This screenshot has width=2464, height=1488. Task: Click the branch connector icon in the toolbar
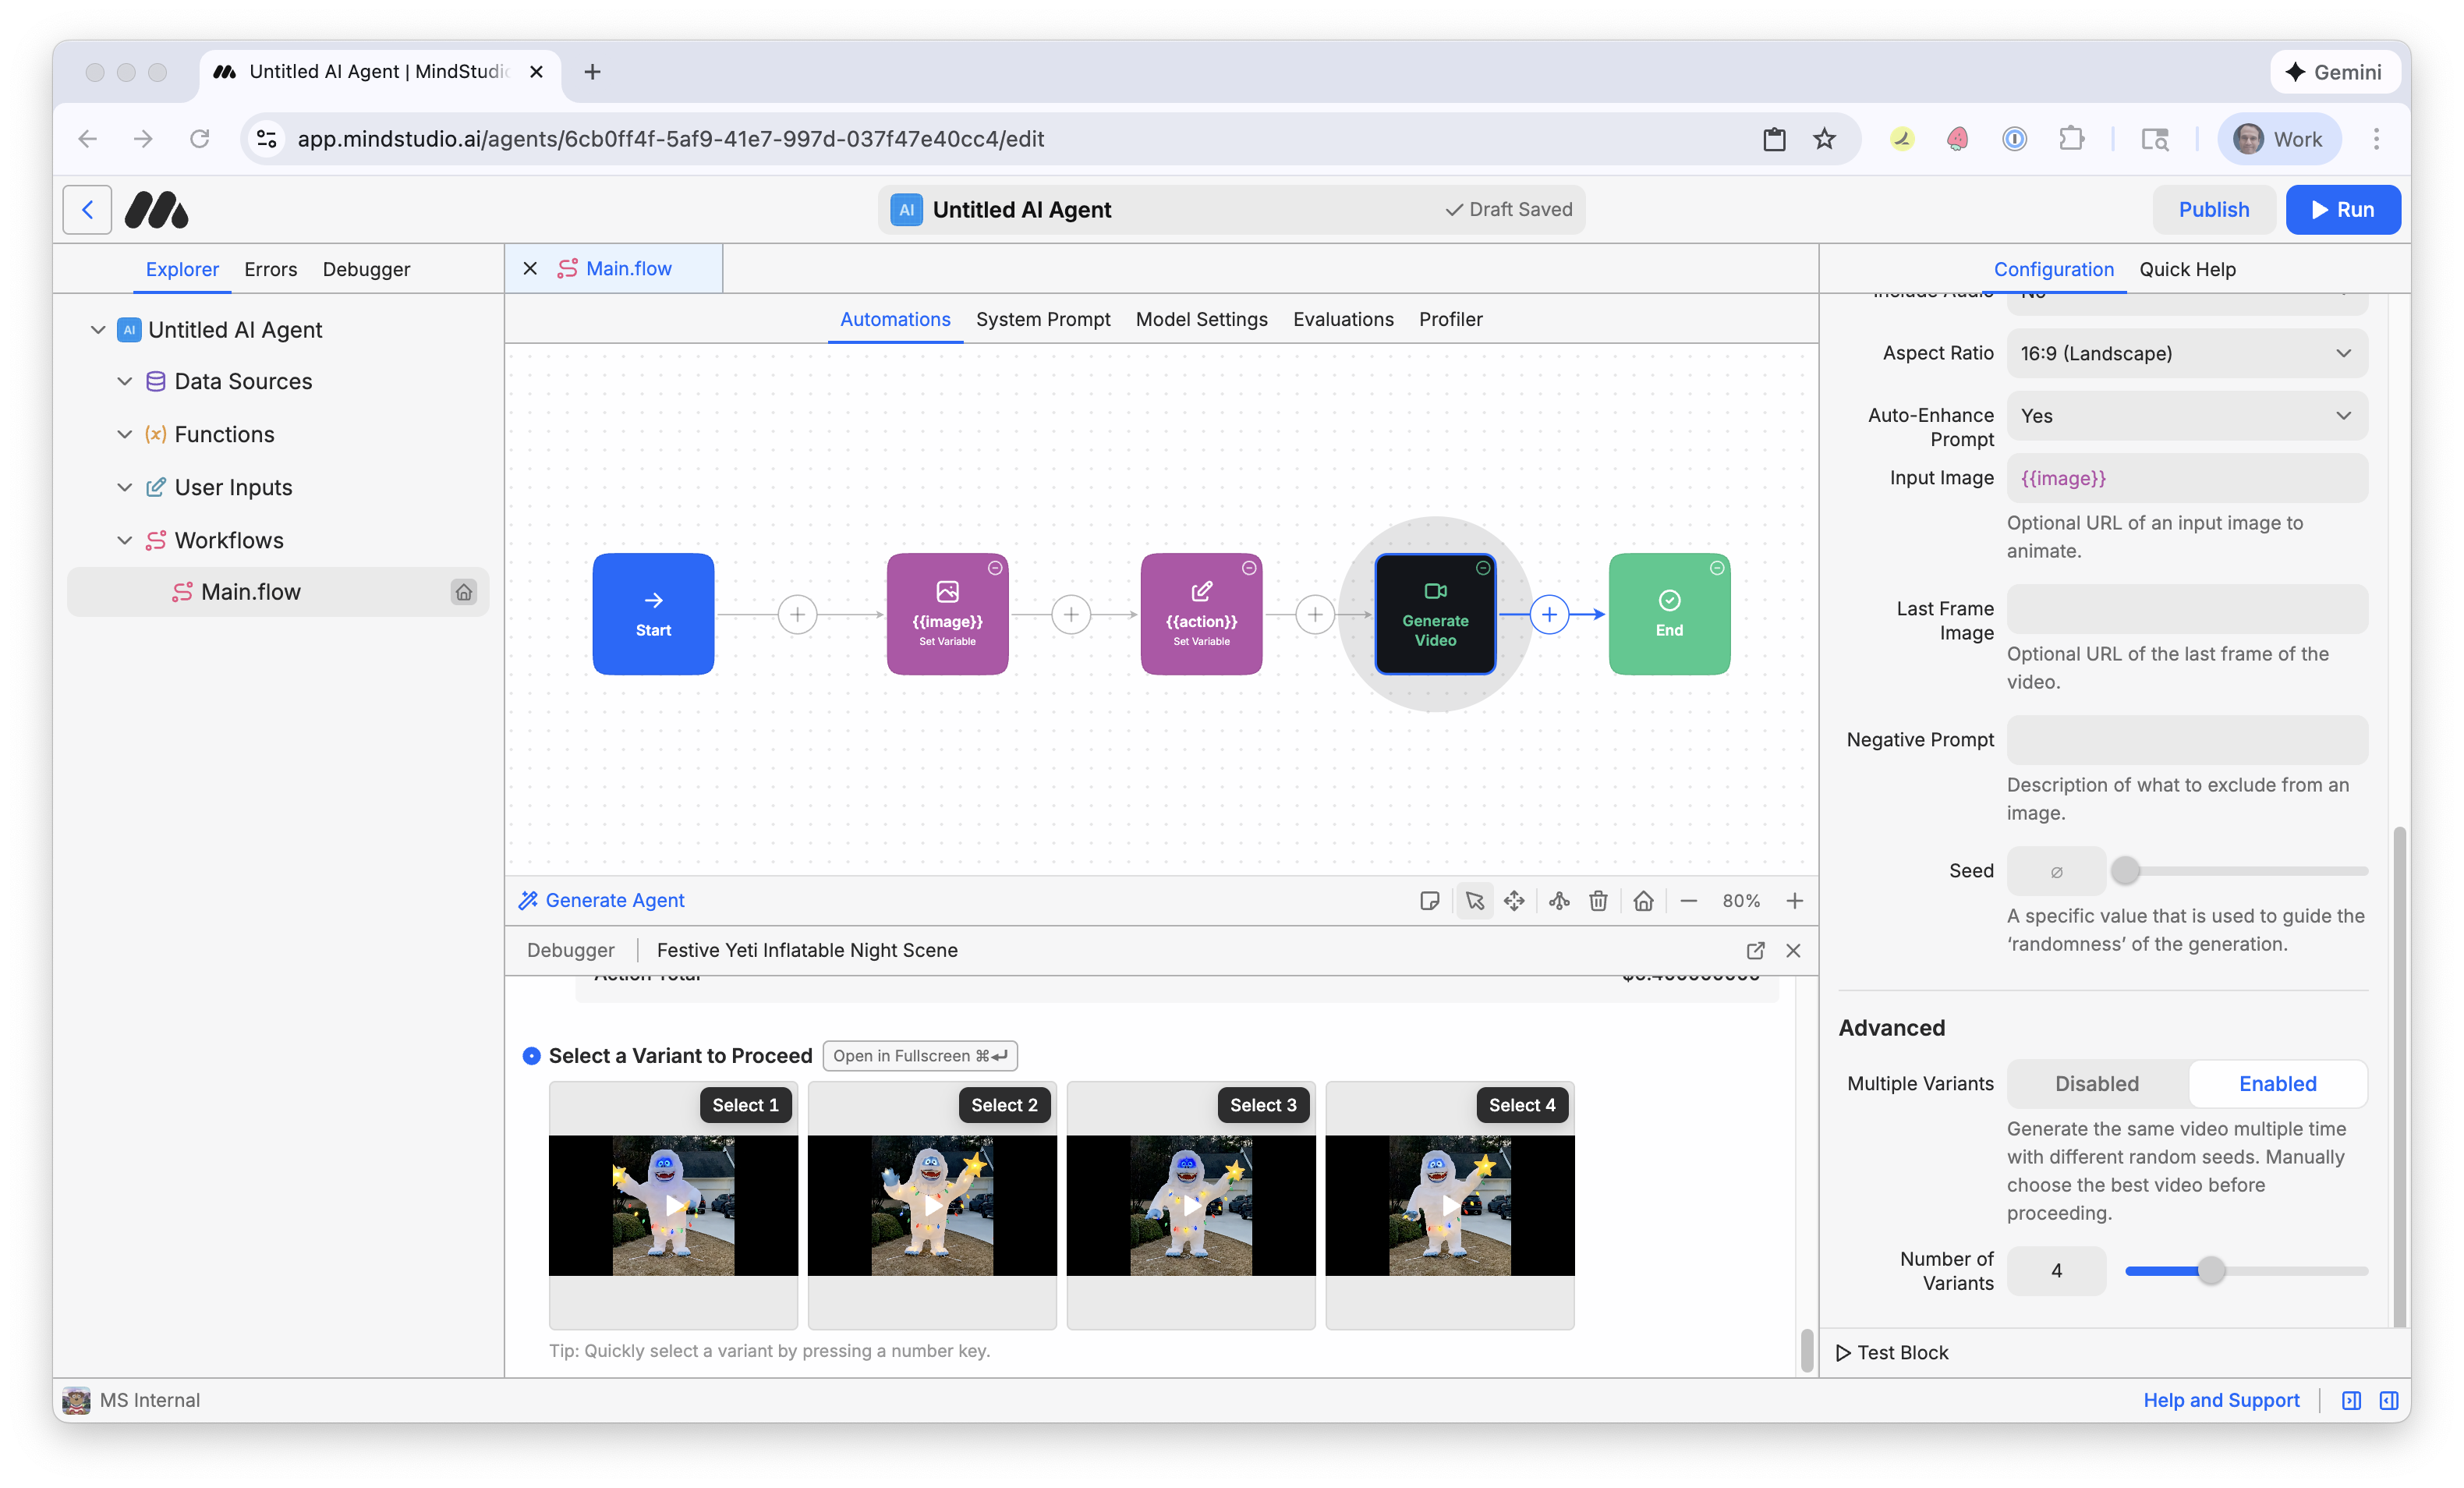pos(1558,900)
